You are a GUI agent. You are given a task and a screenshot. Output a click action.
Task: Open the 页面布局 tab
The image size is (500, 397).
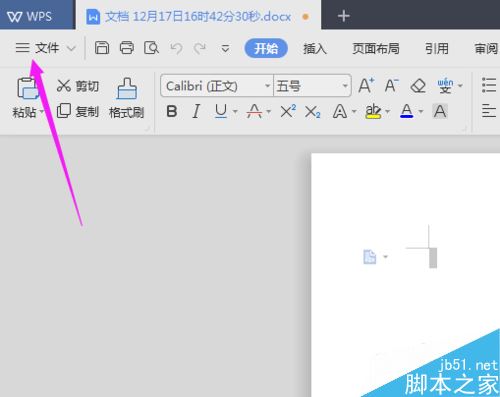(376, 49)
